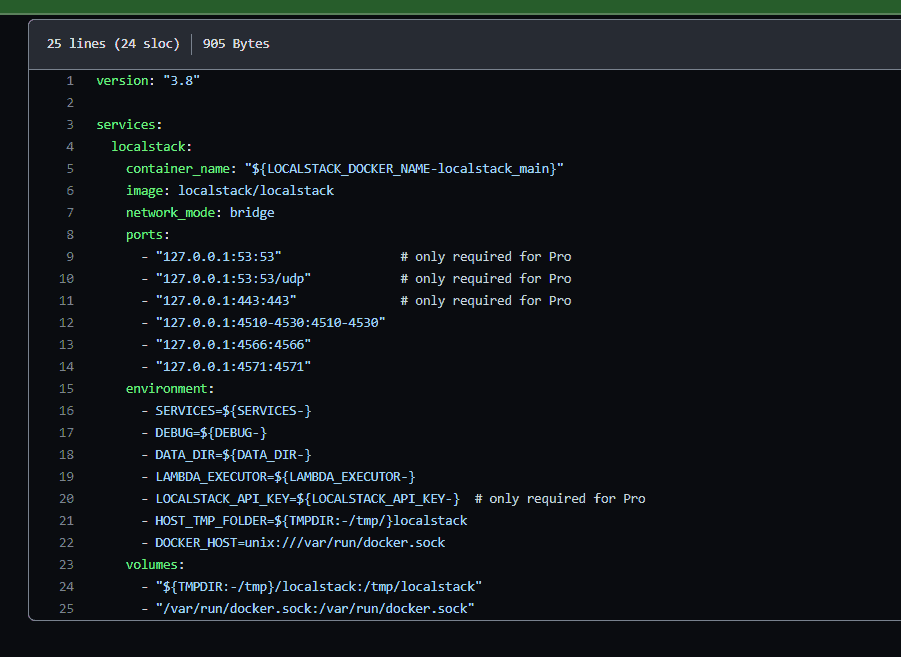Select the environment: key on line 15
Screen dimensions: 901x657
[170, 388]
